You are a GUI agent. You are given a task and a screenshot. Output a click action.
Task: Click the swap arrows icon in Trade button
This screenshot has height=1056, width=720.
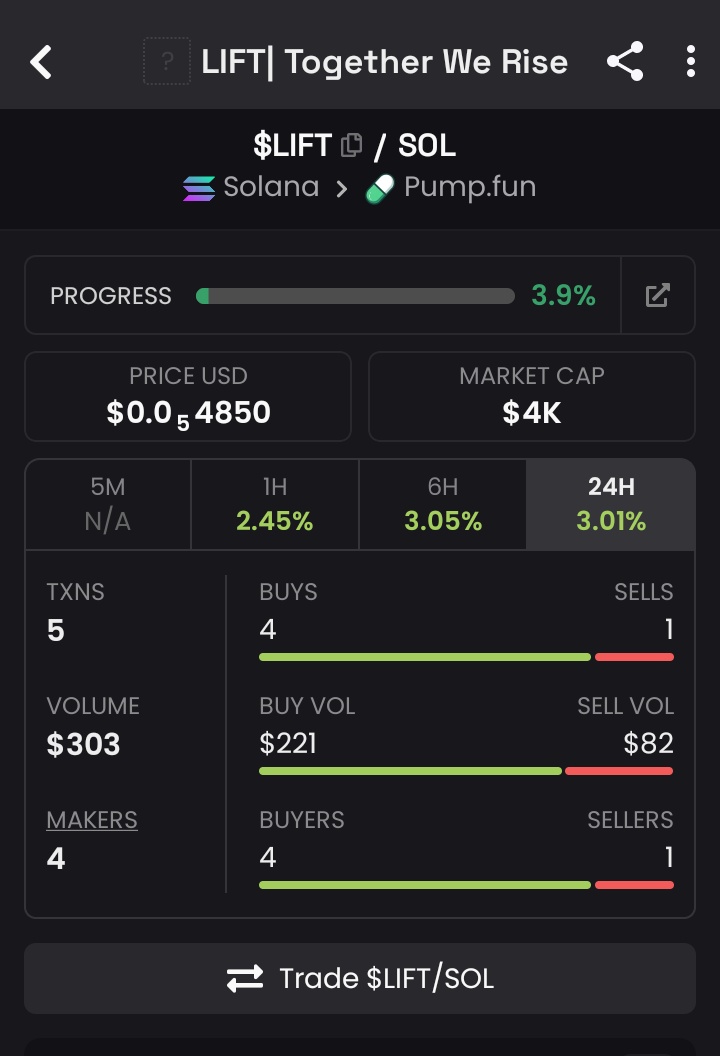coord(245,979)
